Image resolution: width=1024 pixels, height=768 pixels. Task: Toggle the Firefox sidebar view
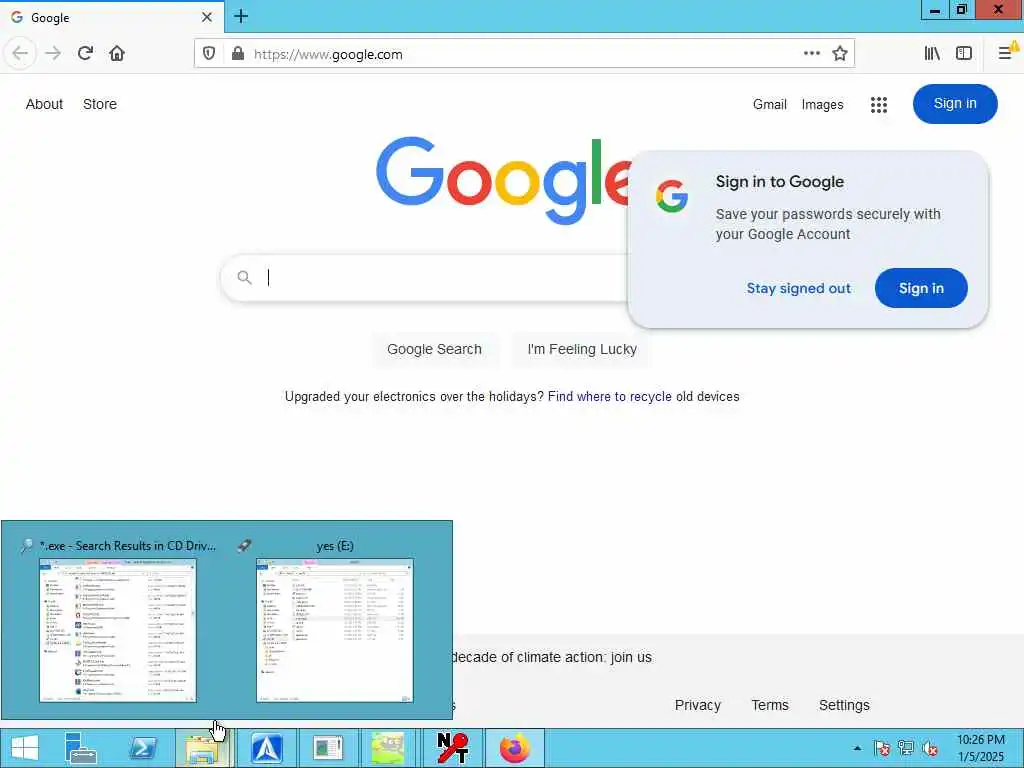[x=964, y=54]
